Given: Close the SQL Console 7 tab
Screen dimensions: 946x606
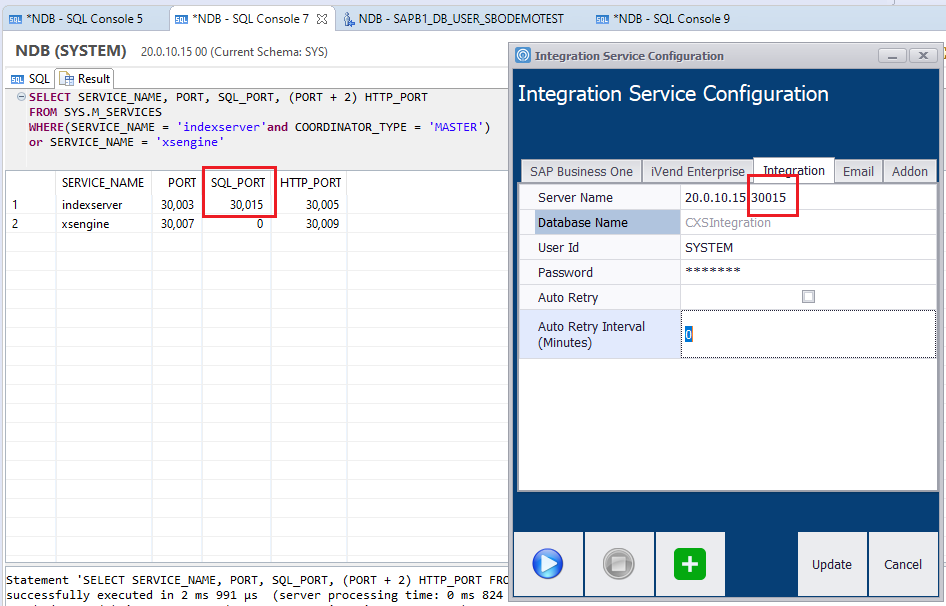Looking at the screenshot, I should pos(322,19).
